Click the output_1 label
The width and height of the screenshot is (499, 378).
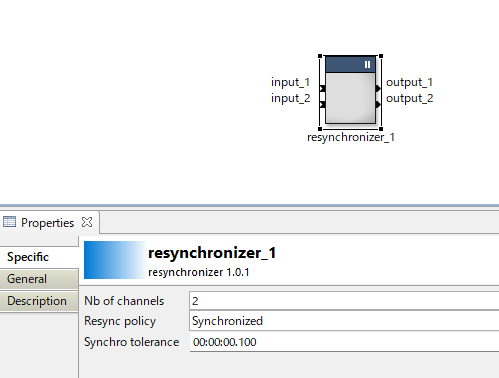coord(409,82)
